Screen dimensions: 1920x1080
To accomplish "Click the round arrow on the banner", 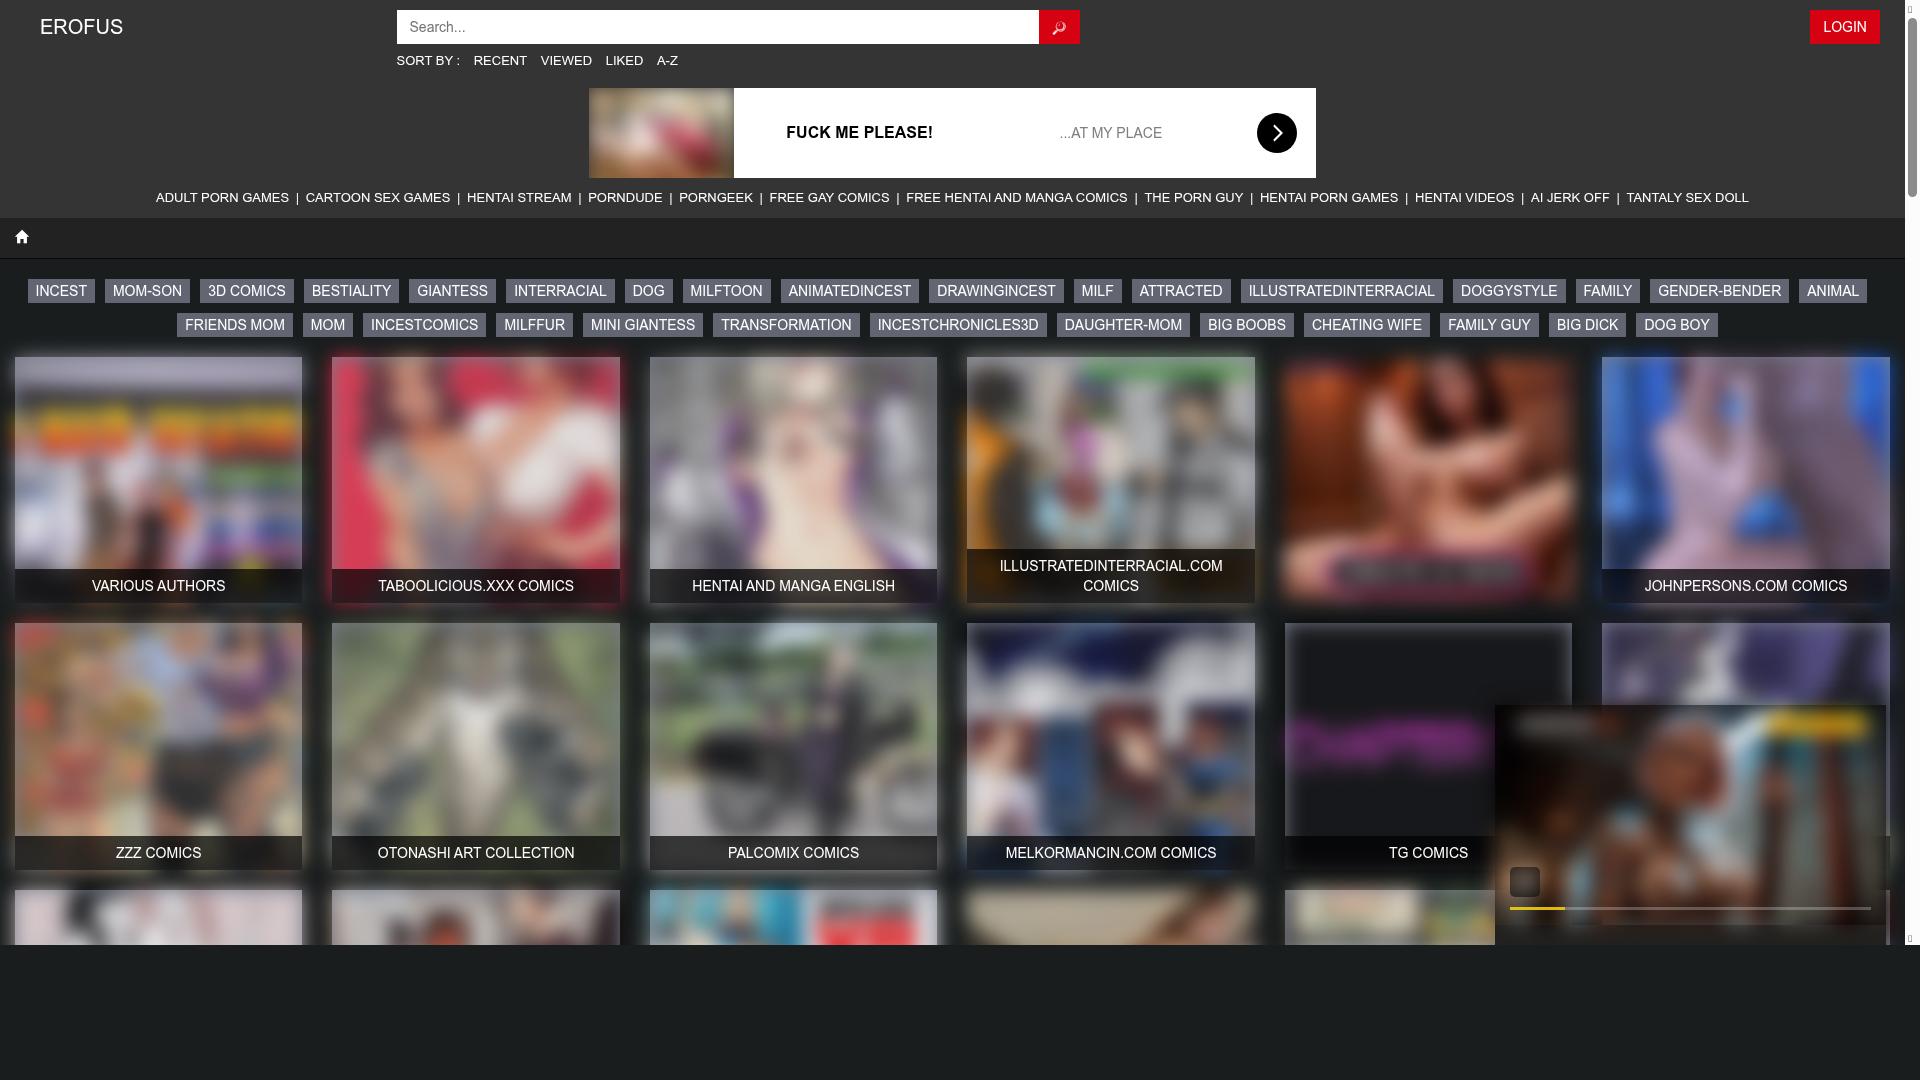I will click(x=1276, y=133).
